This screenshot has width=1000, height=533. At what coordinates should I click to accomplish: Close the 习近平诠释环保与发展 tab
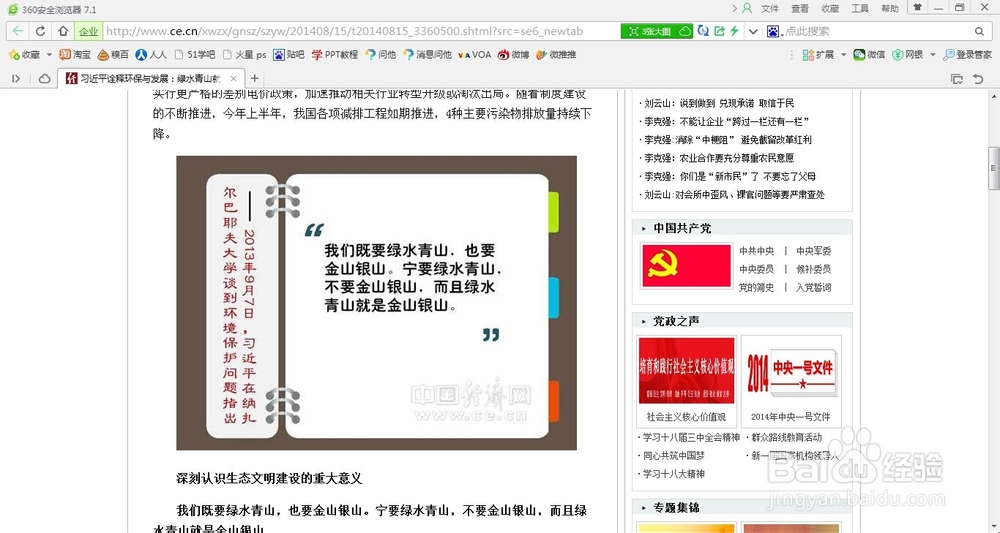pyautogui.click(x=233, y=78)
